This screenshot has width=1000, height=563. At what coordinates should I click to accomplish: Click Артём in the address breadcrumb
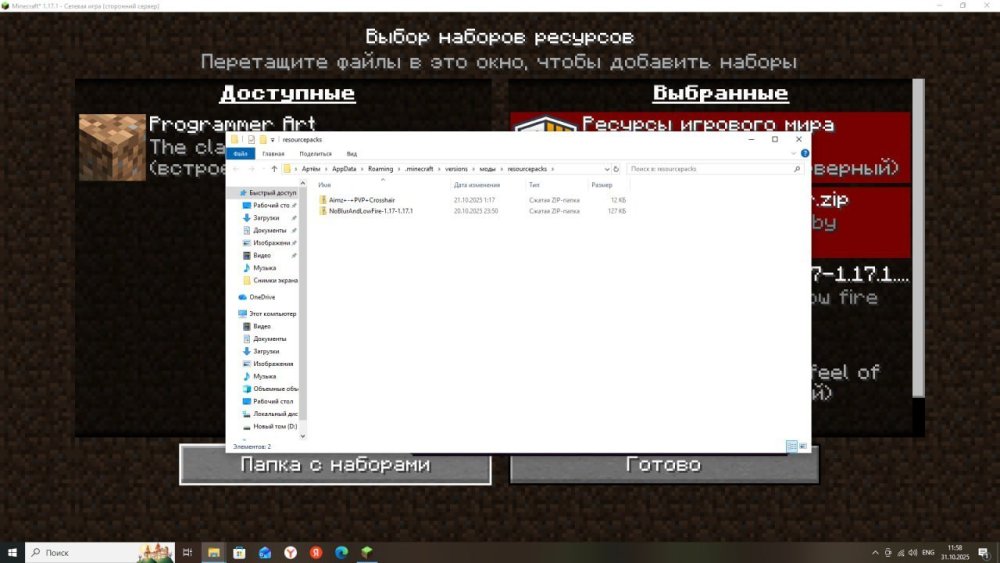coord(311,169)
